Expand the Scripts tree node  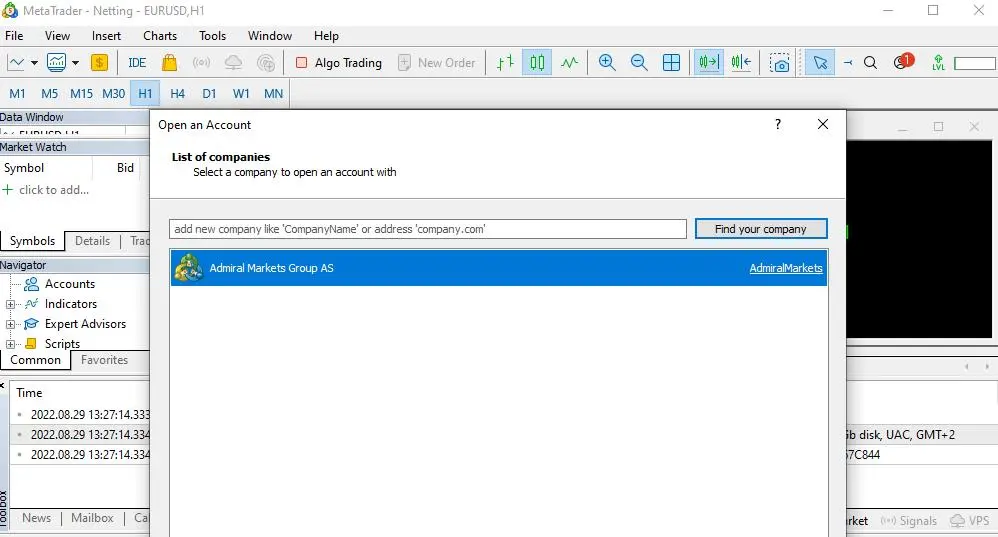click(x=10, y=344)
